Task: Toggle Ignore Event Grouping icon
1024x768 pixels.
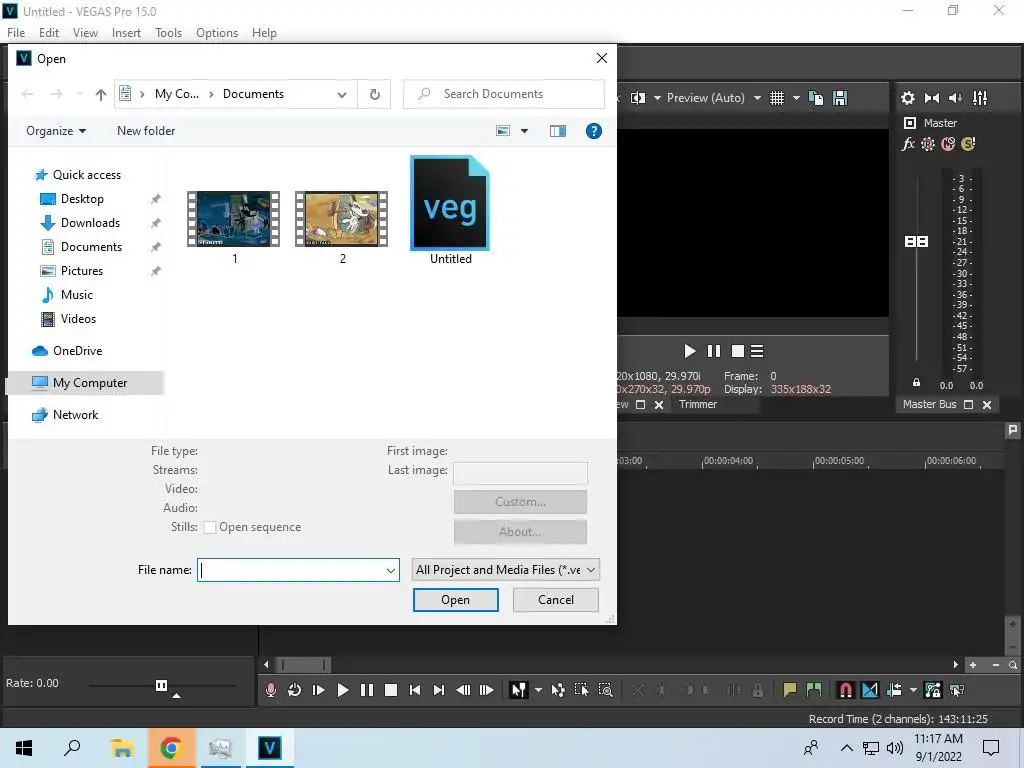Action: [957, 690]
